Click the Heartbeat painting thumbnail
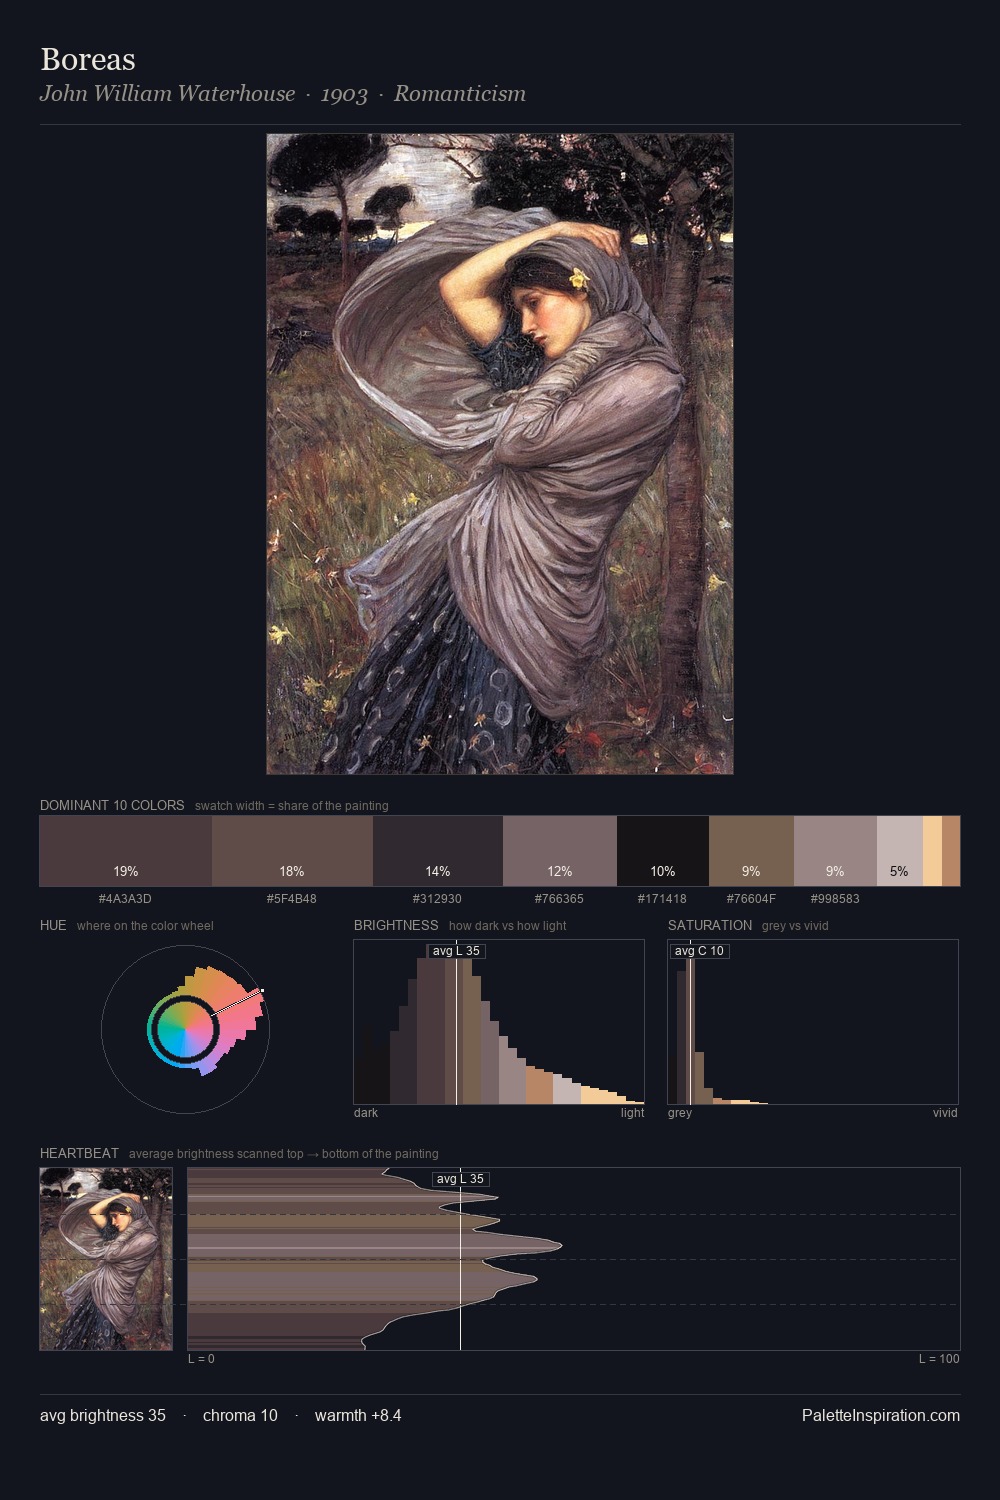This screenshot has height=1500, width=1000. [x=106, y=1259]
